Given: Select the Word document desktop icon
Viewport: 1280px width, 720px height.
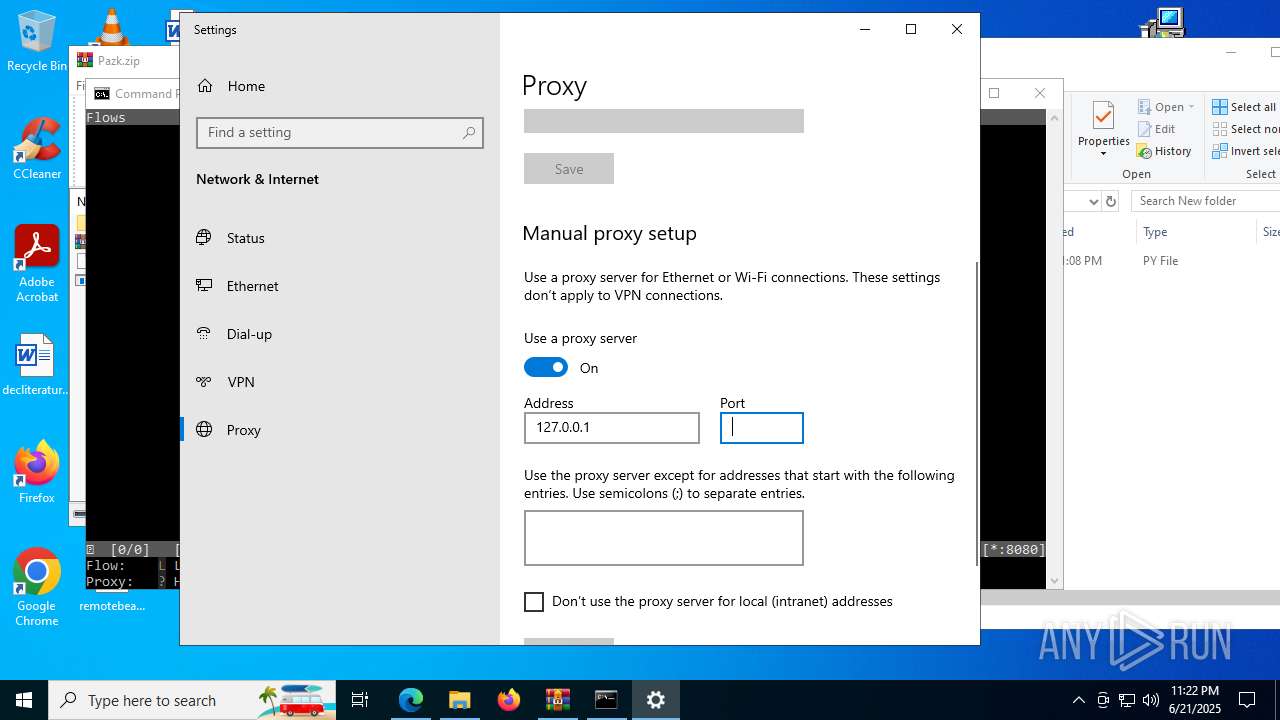Looking at the screenshot, I should (36, 365).
